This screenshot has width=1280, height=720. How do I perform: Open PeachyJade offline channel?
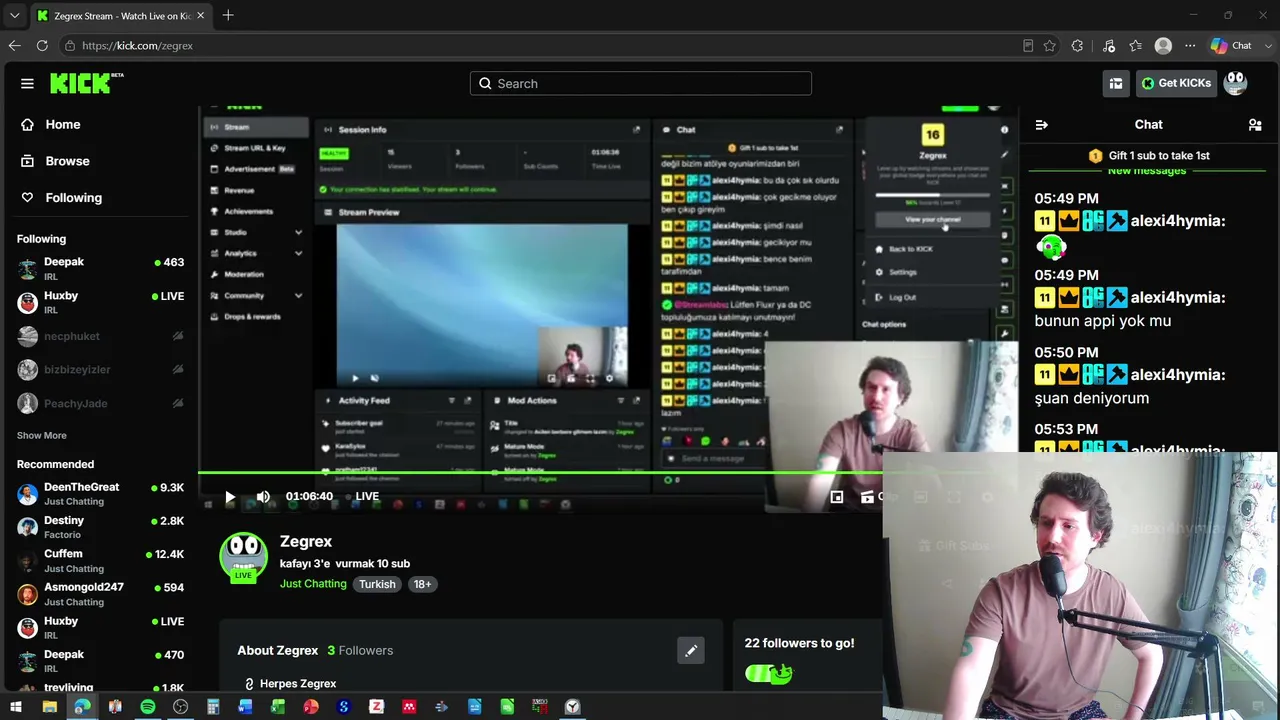point(100,404)
